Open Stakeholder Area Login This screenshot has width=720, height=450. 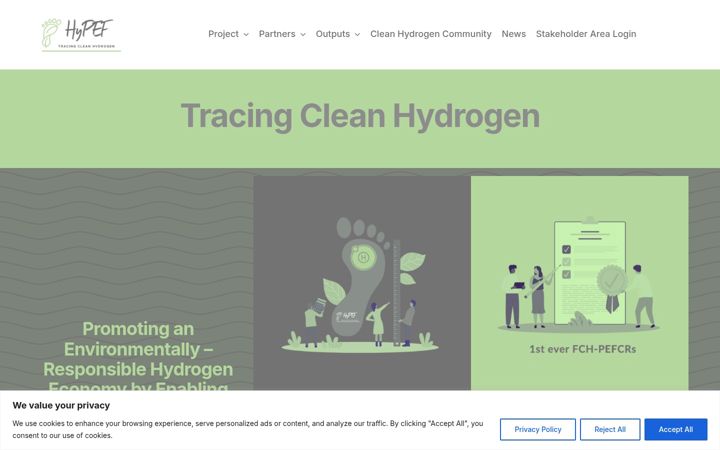point(586,34)
